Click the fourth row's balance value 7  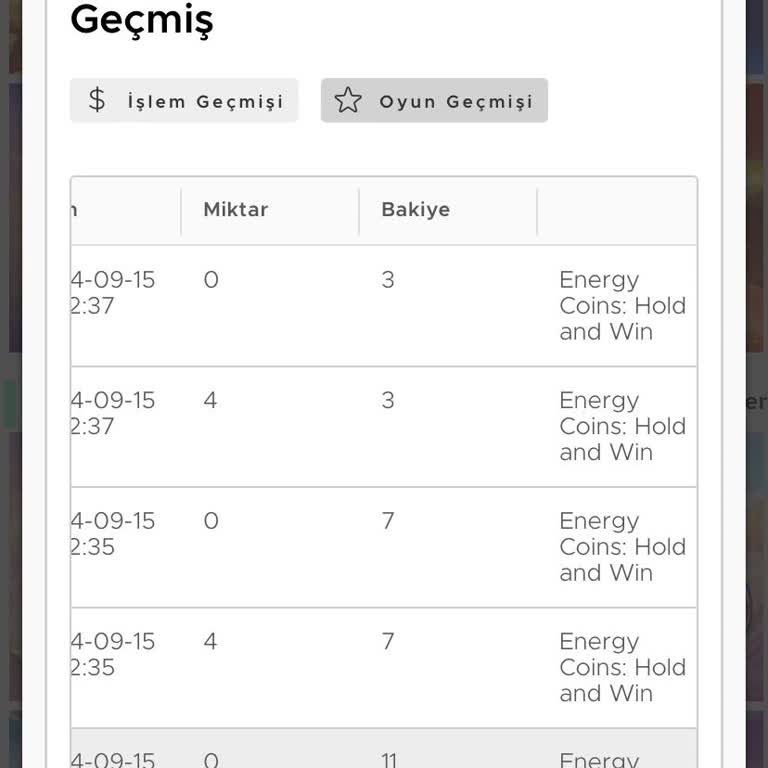[388, 641]
